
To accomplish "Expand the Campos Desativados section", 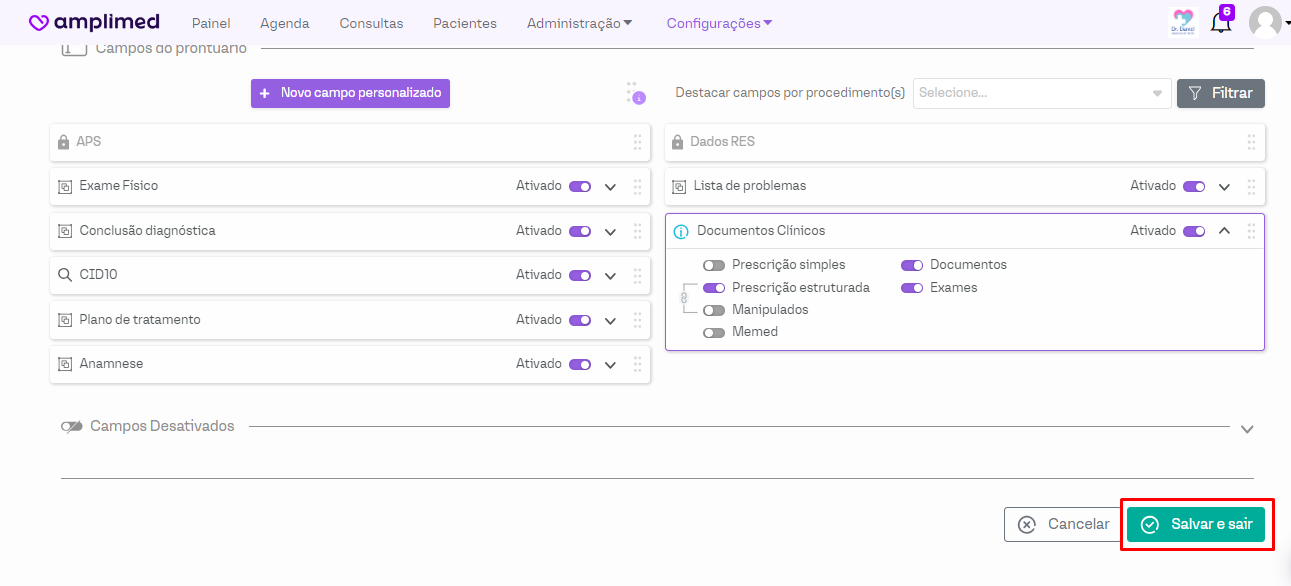I will click(x=1246, y=429).
